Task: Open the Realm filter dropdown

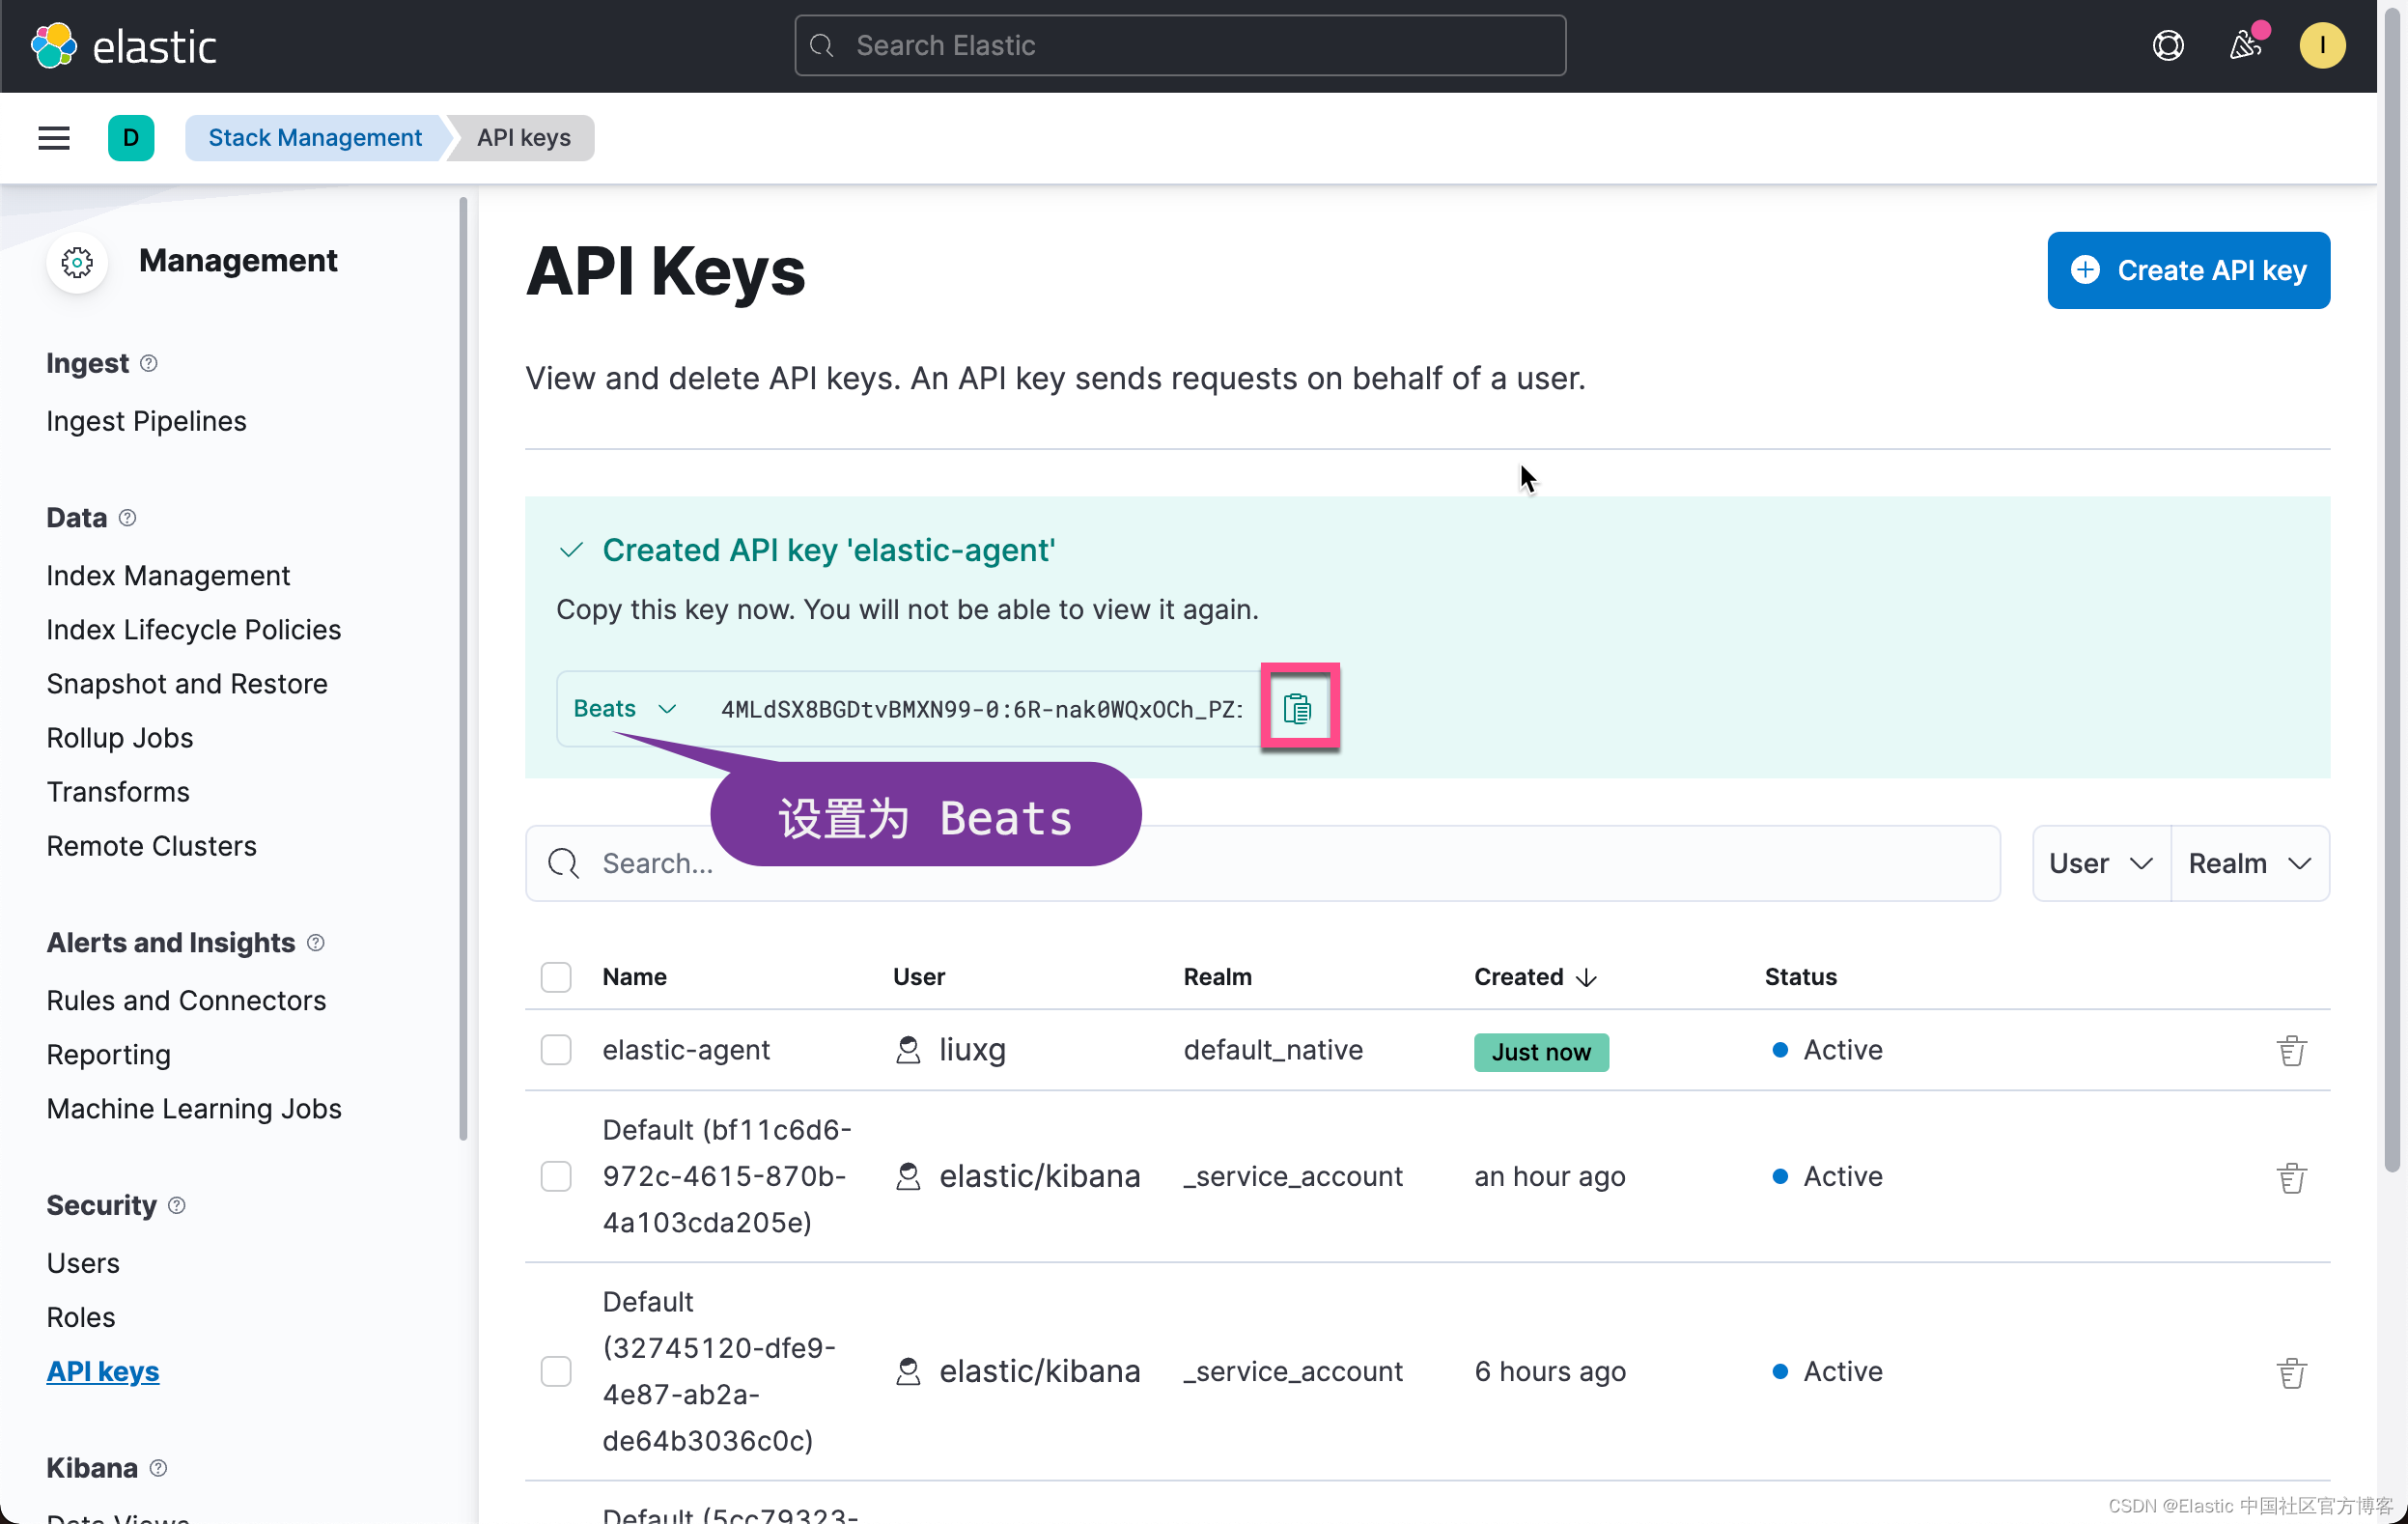Action: tap(2248, 863)
